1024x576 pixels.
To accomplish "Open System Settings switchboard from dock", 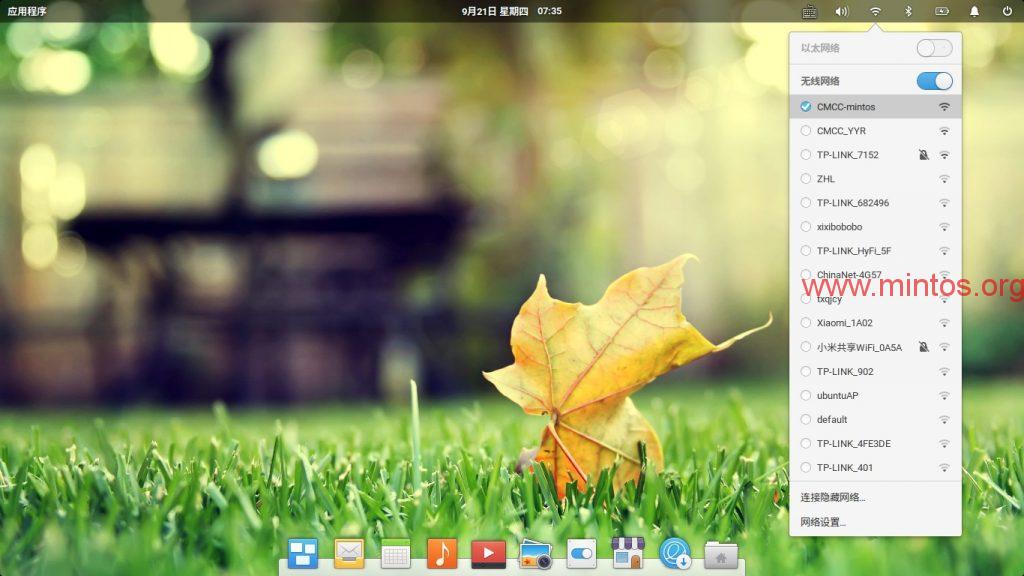I will (581, 554).
